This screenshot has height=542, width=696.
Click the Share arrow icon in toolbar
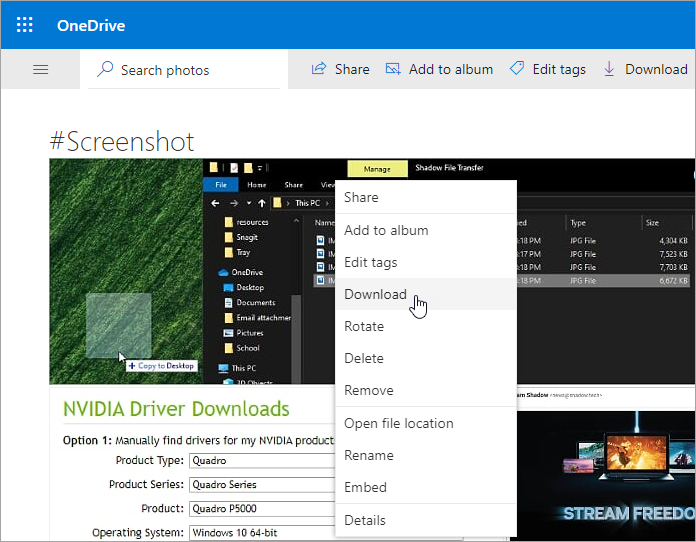(x=319, y=69)
